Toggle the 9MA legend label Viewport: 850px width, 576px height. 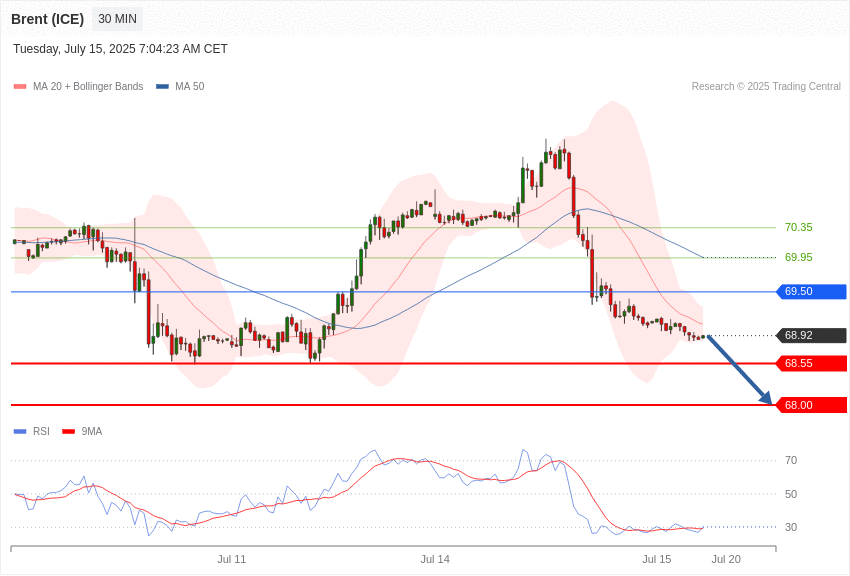pos(92,432)
